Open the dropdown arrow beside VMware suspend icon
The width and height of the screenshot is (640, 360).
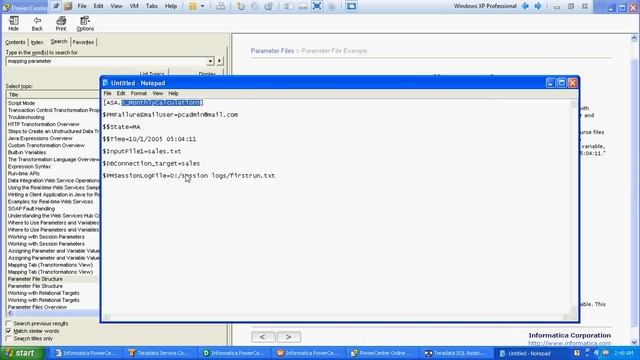click(202, 6)
